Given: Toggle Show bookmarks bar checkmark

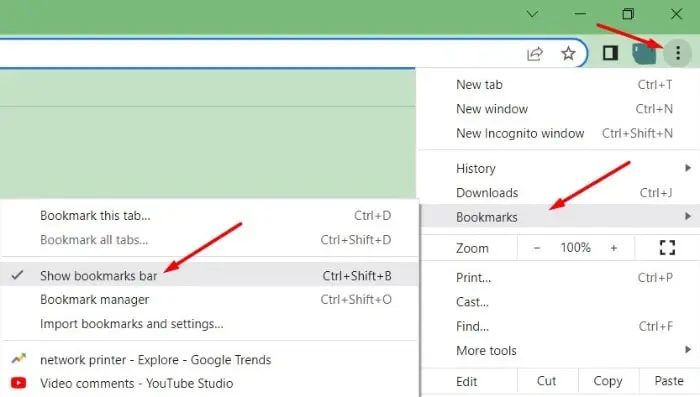Looking at the screenshot, I should pos(209,276).
